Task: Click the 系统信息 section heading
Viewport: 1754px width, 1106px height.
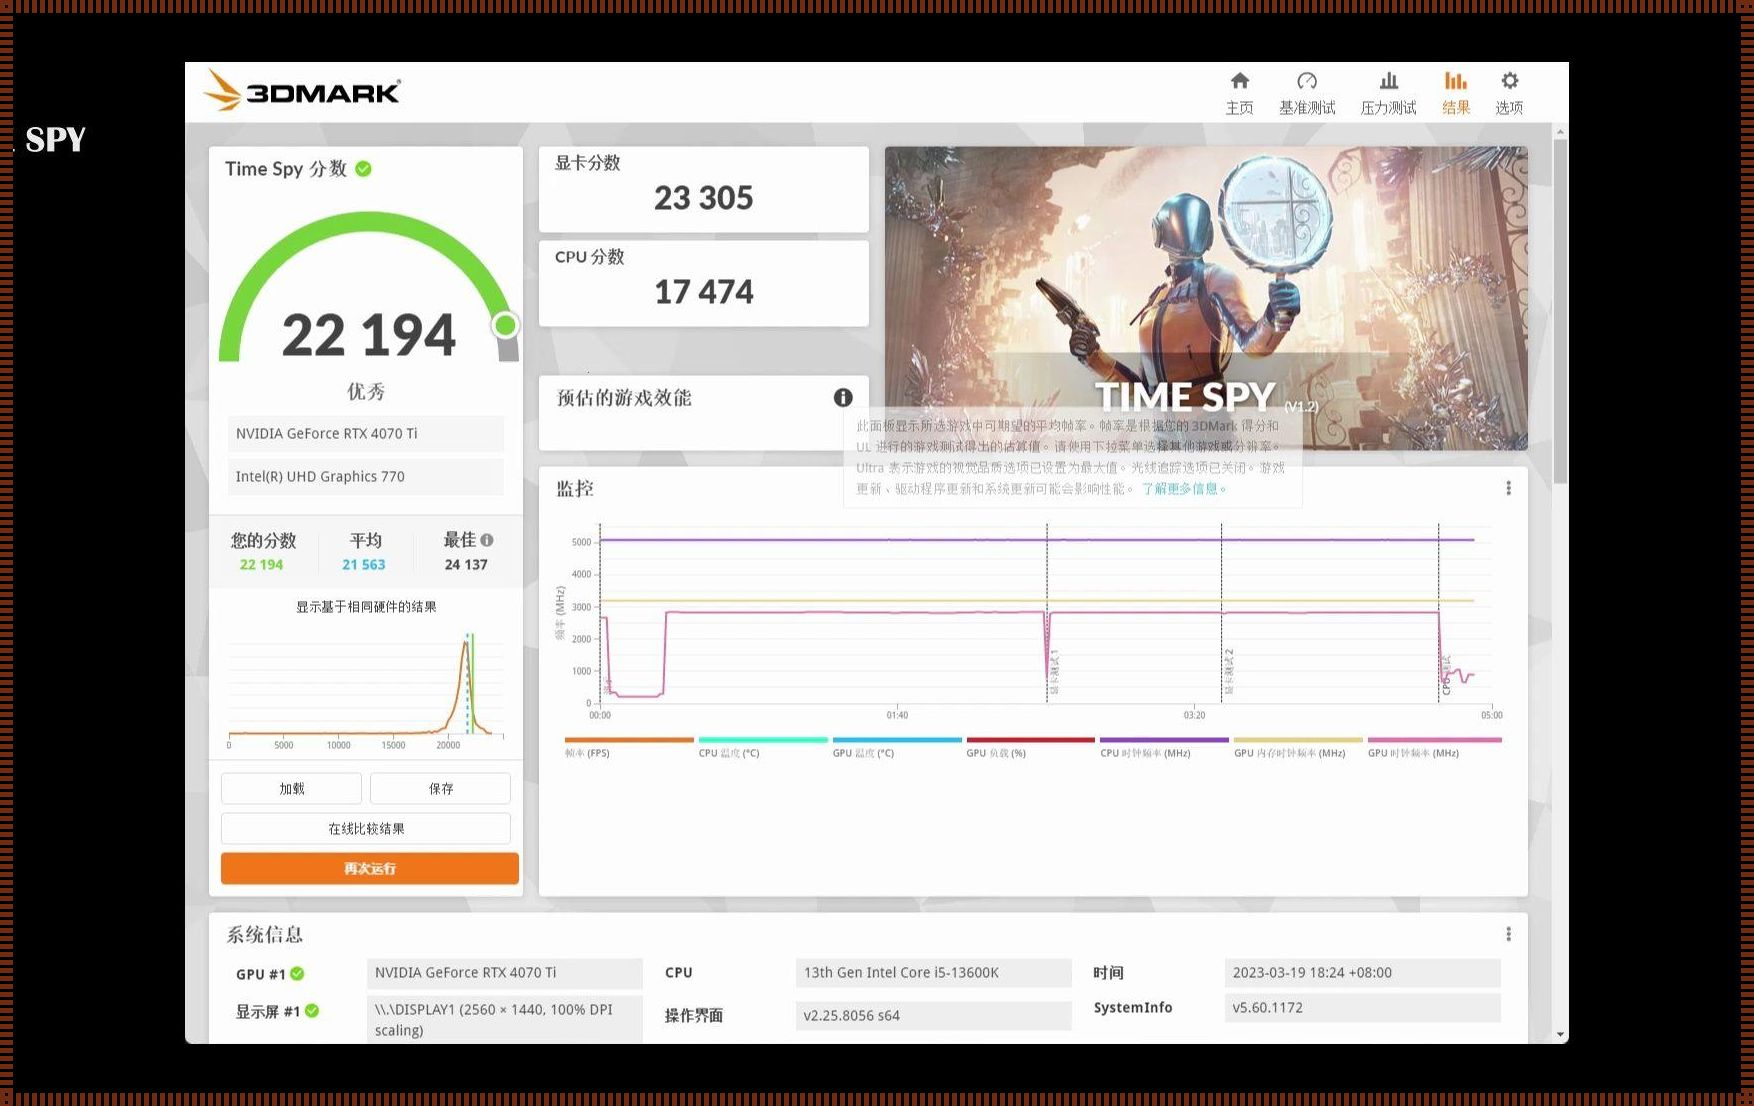Action: pyautogui.click(x=265, y=934)
